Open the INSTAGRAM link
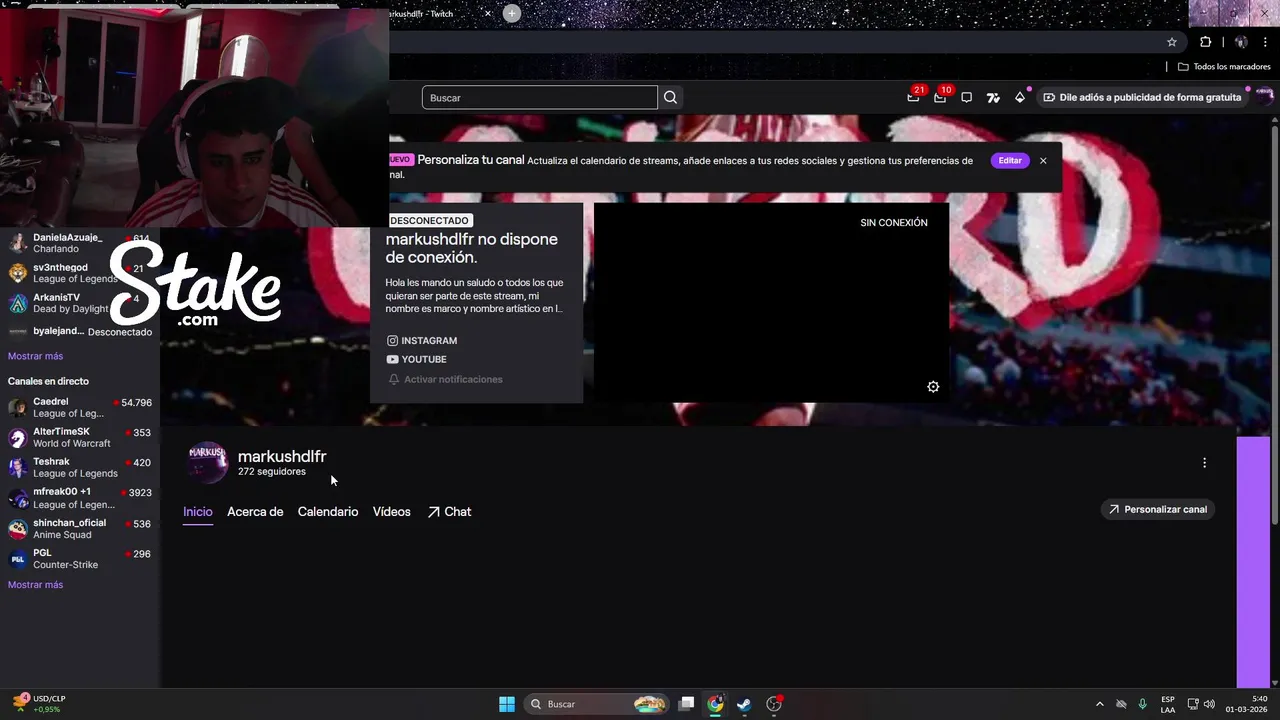 tap(422, 341)
